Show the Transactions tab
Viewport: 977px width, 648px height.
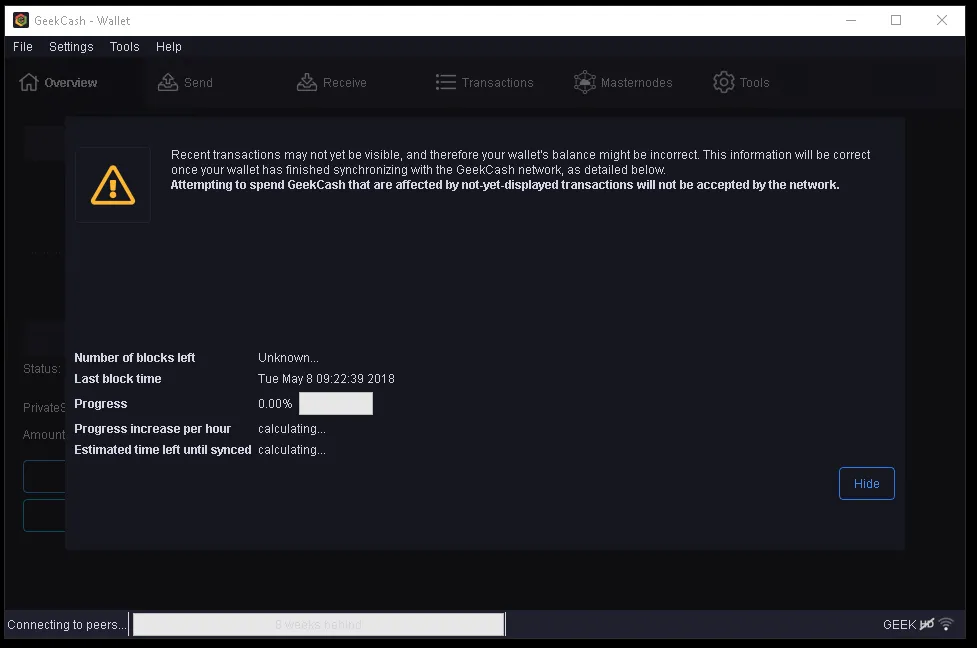pyautogui.click(x=484, y=82)
